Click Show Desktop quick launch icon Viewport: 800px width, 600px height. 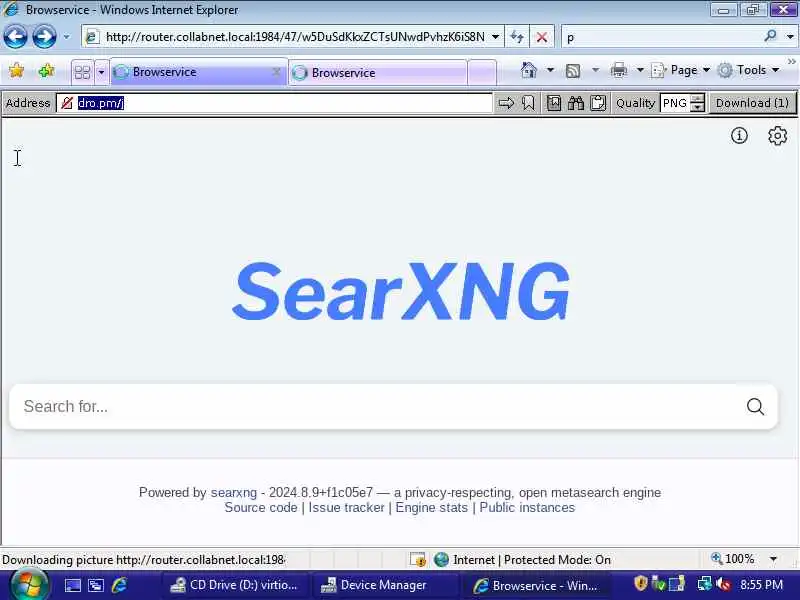[72, 585]
